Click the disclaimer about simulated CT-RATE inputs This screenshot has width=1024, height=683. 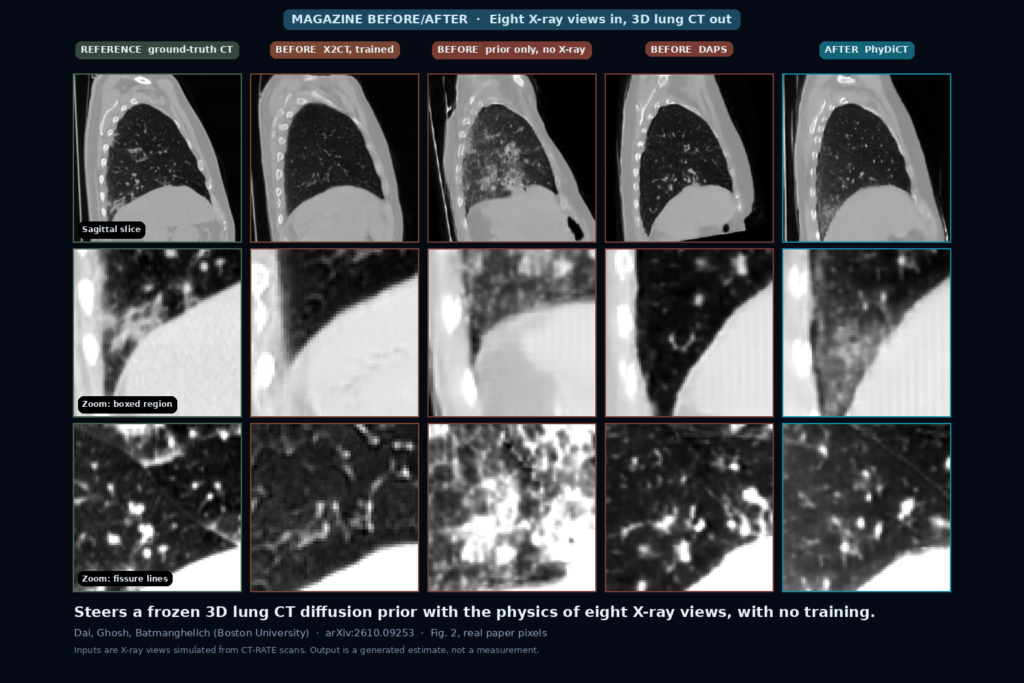pos(306,650)
